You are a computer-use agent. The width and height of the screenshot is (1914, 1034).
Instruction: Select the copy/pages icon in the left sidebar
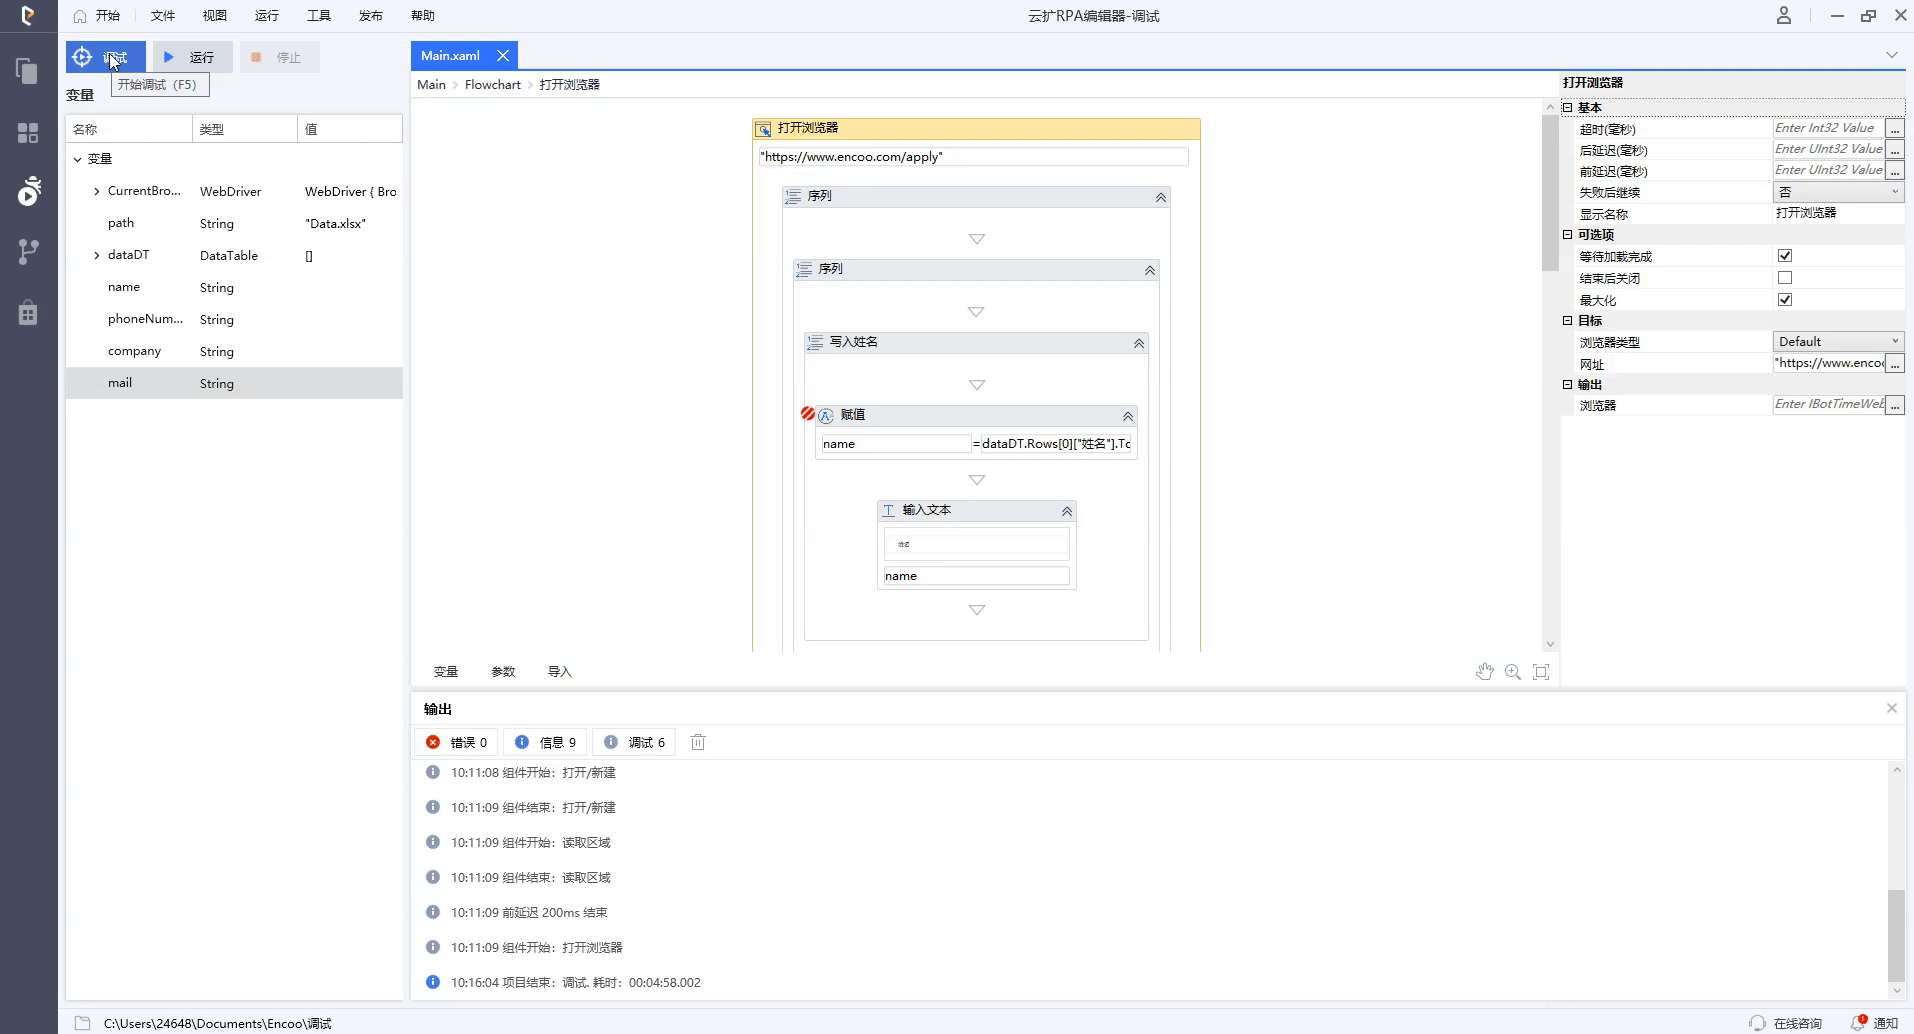click(27, 71)
